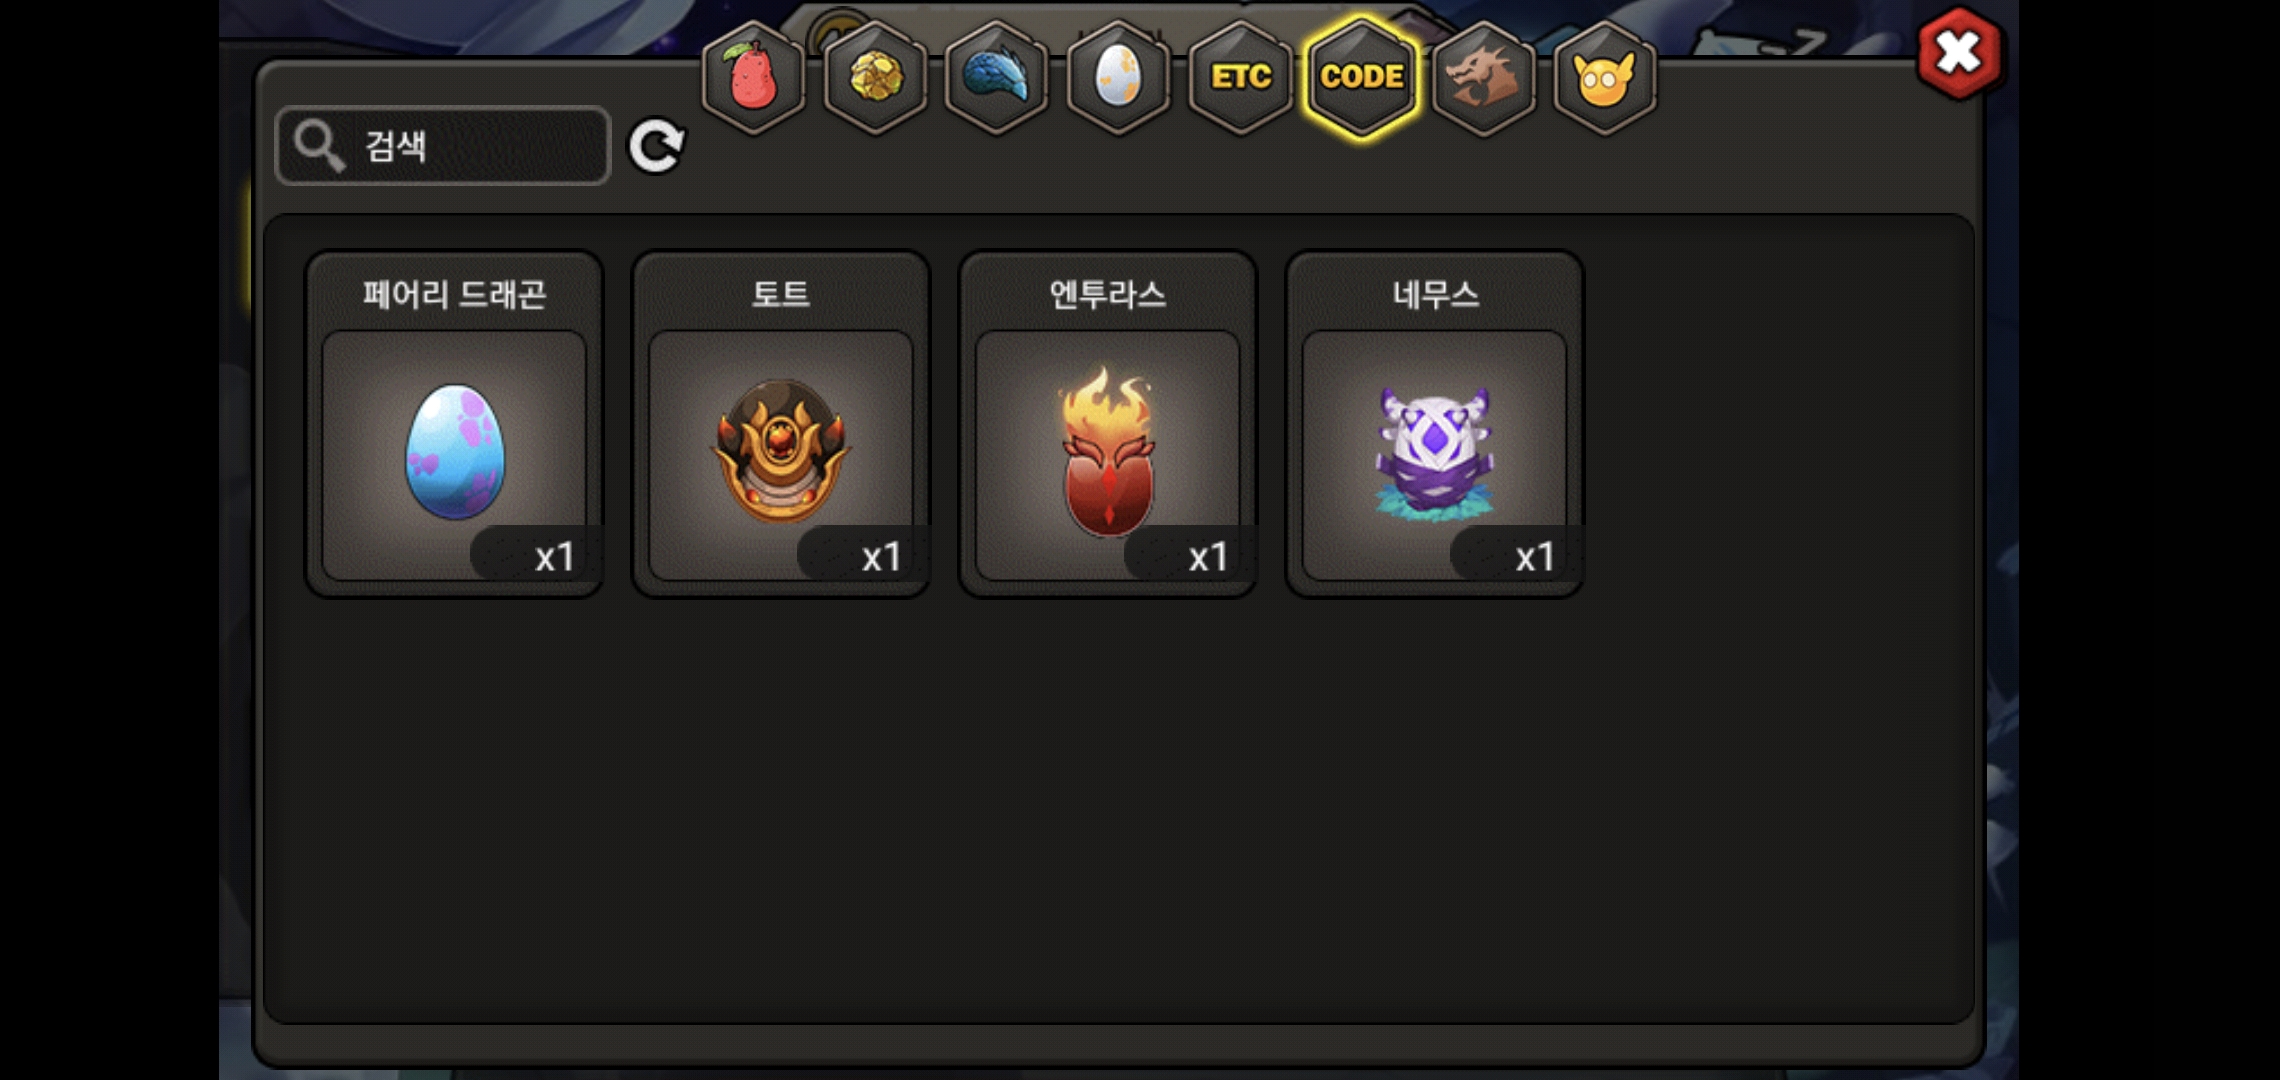Close the inventory with red X
Screen dimensions: 2280x1080
click(1959, 53)
